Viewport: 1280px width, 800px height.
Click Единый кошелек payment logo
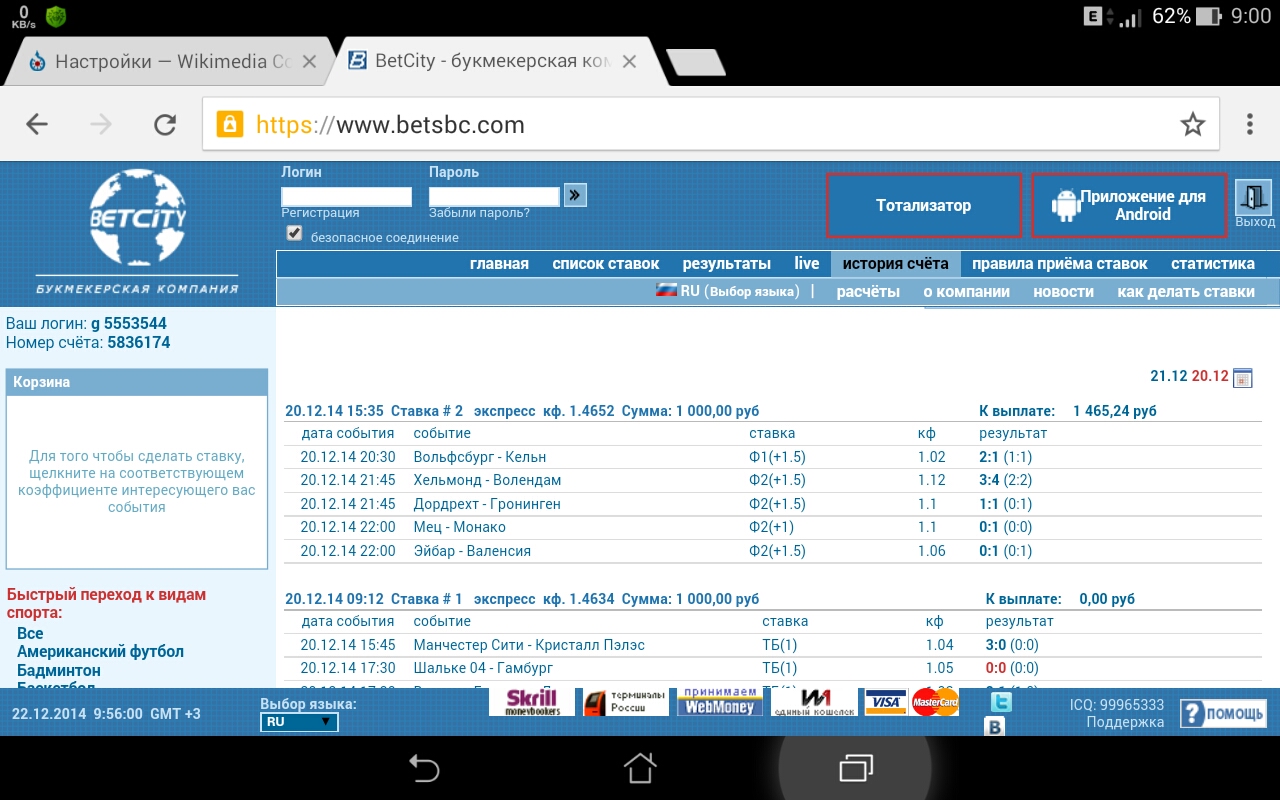(x=814, y=702)
